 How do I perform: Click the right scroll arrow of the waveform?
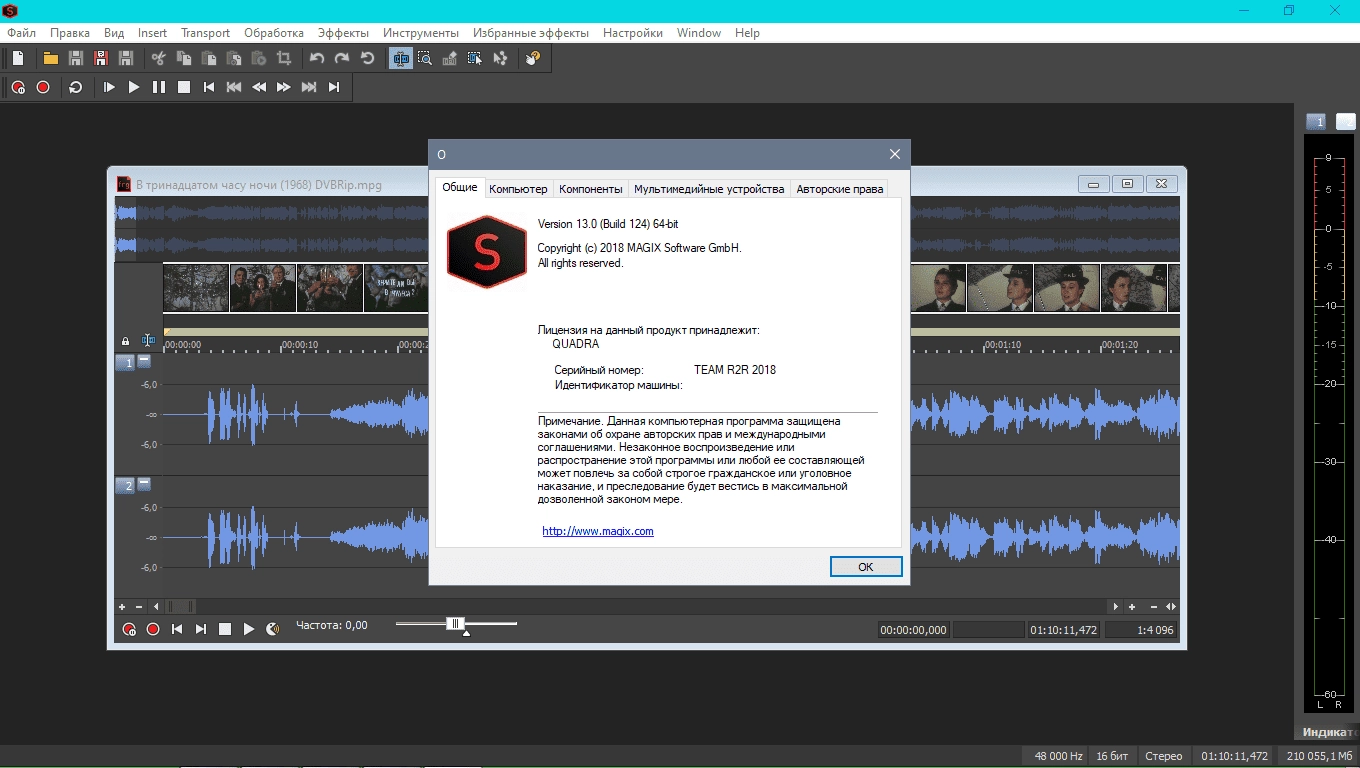point(1116,606)
